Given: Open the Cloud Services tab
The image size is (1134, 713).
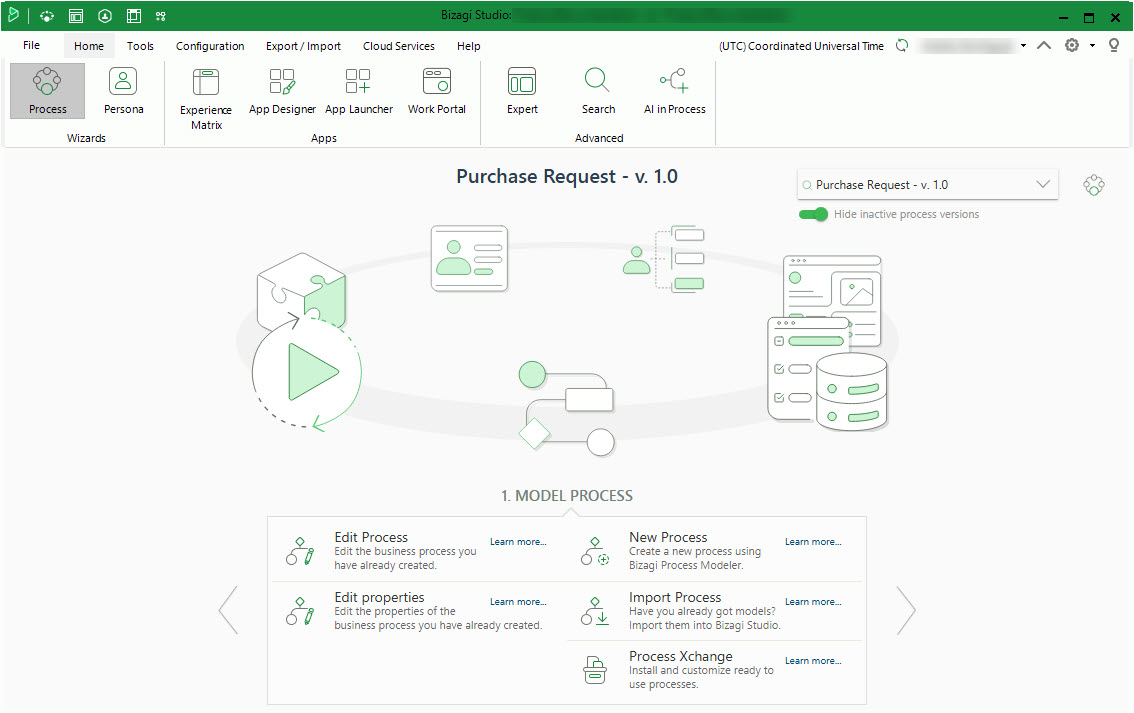Looking at the screenshot, I should (x=398, y=46).
